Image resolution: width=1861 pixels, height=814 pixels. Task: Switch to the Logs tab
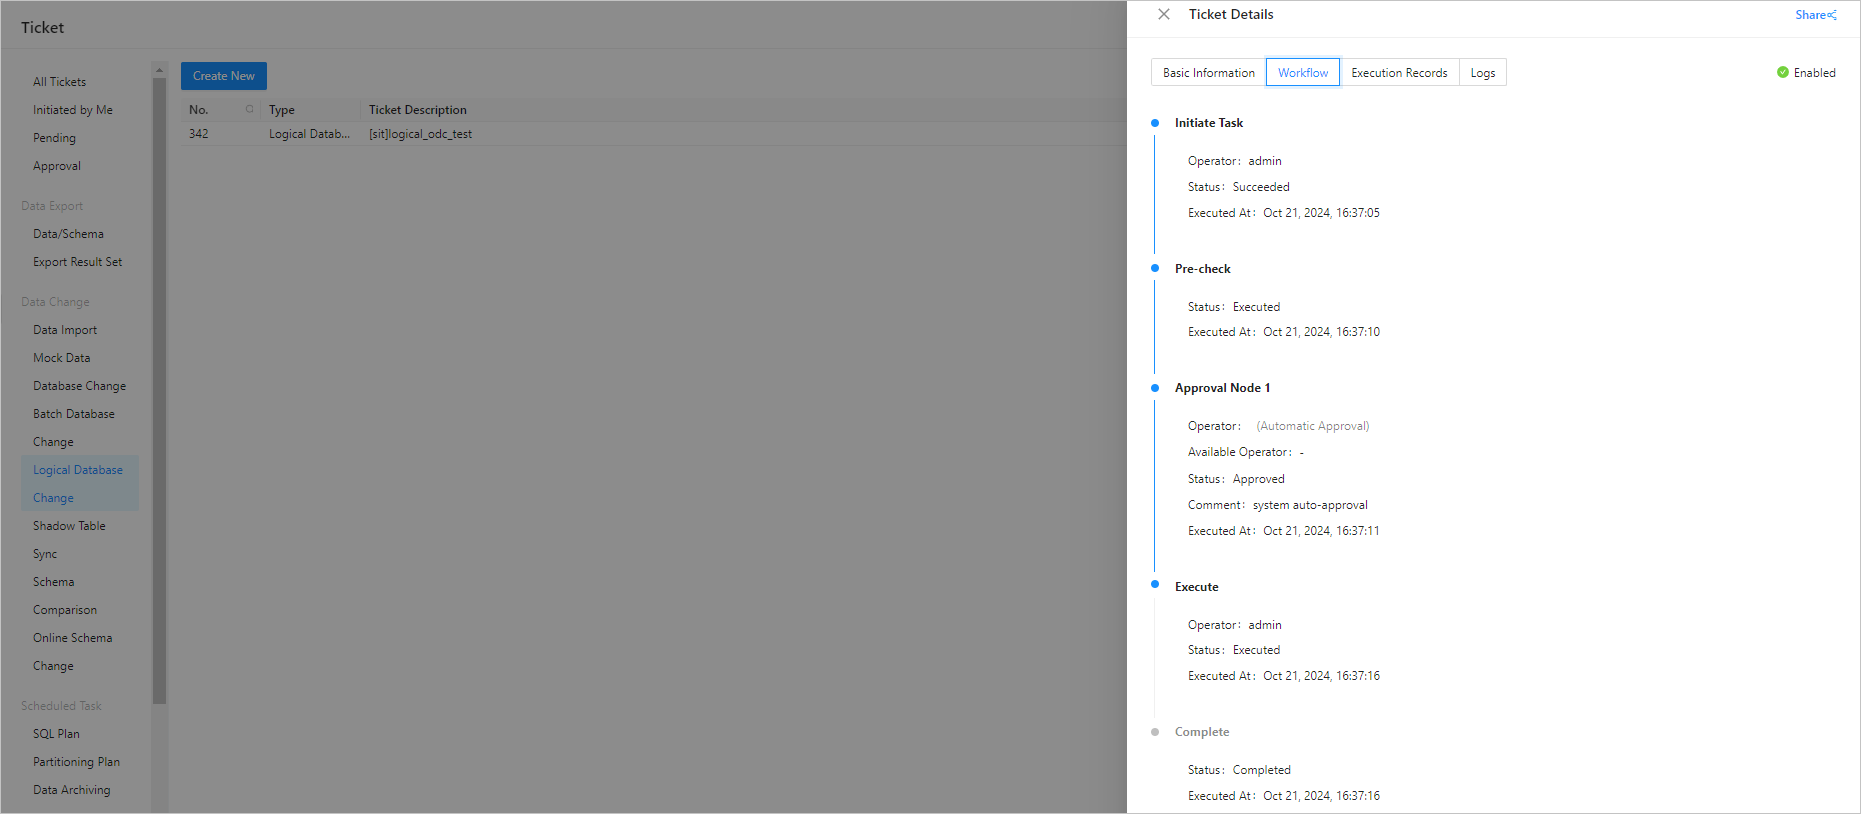click(1482, 73)
